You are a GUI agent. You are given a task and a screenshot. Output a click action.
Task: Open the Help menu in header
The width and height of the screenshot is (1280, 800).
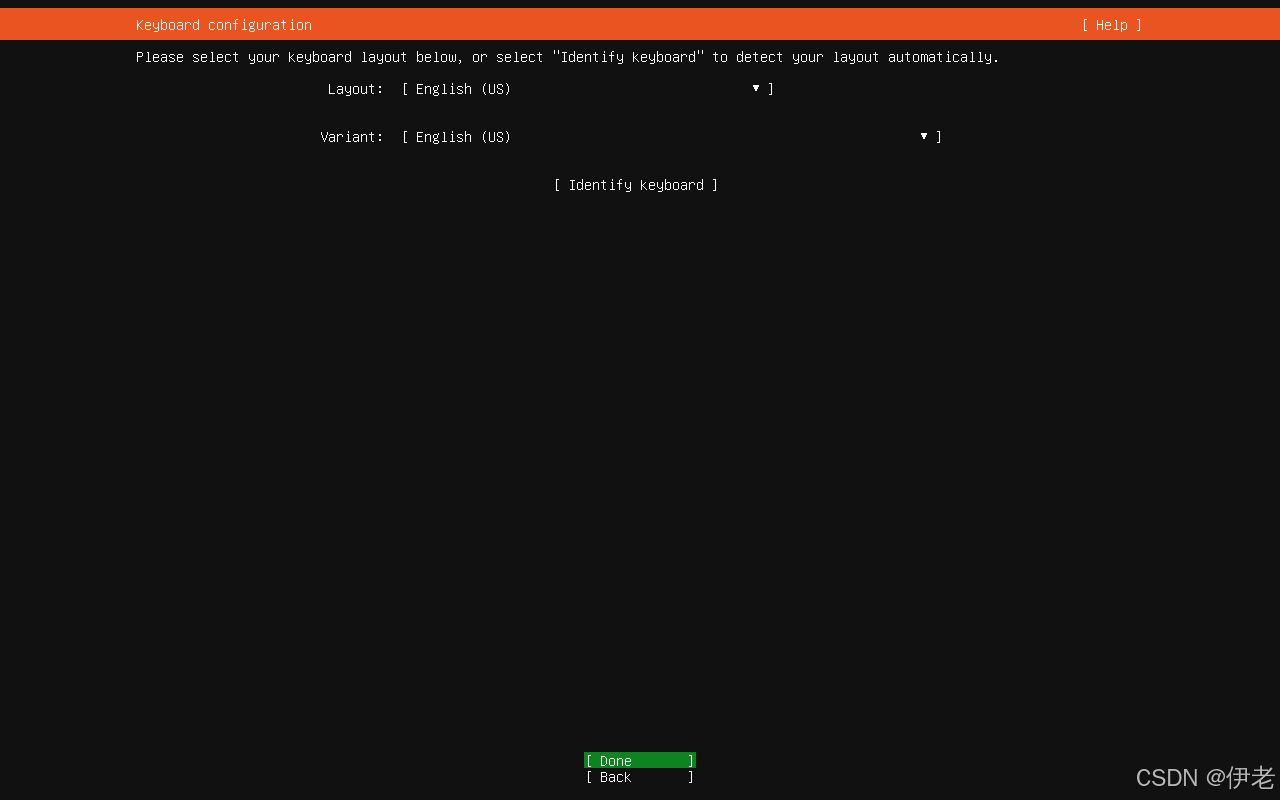(x=1111, y=25)
